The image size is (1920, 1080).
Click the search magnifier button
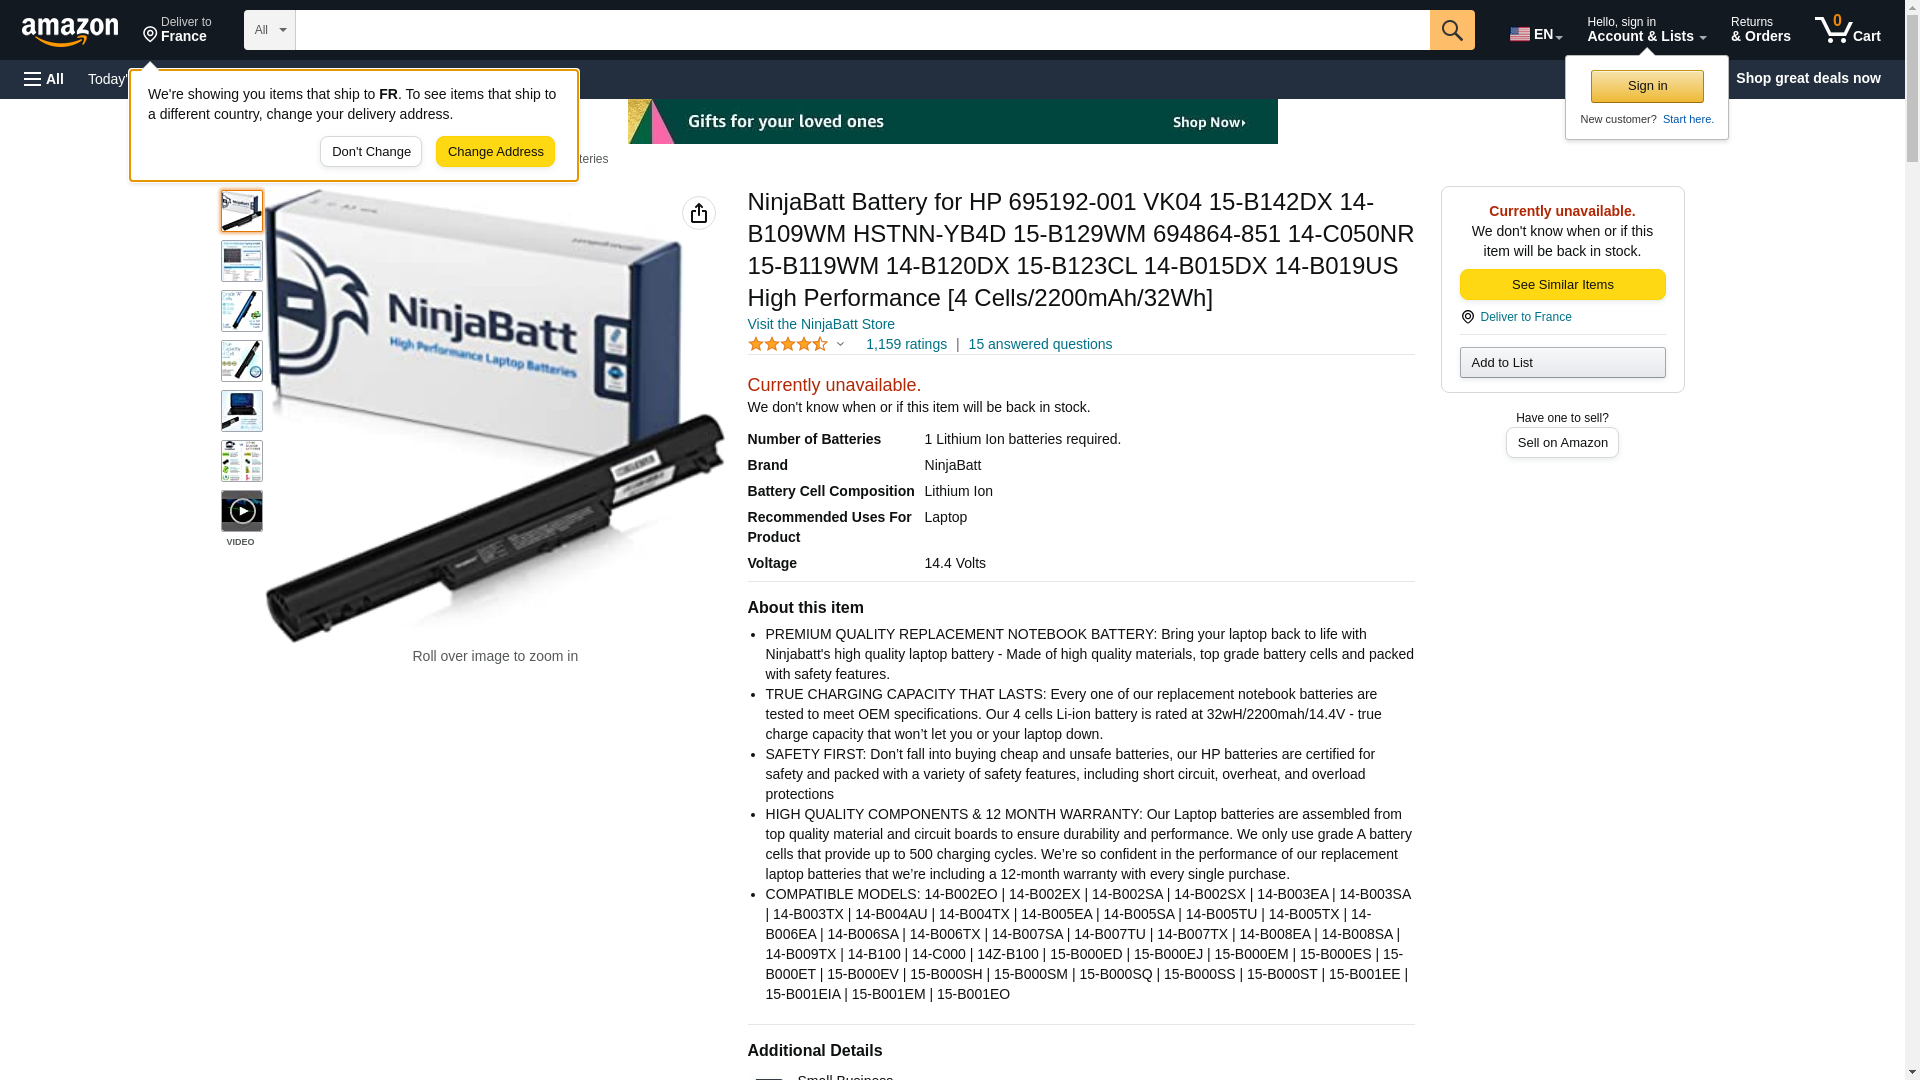click(1452, 30)
